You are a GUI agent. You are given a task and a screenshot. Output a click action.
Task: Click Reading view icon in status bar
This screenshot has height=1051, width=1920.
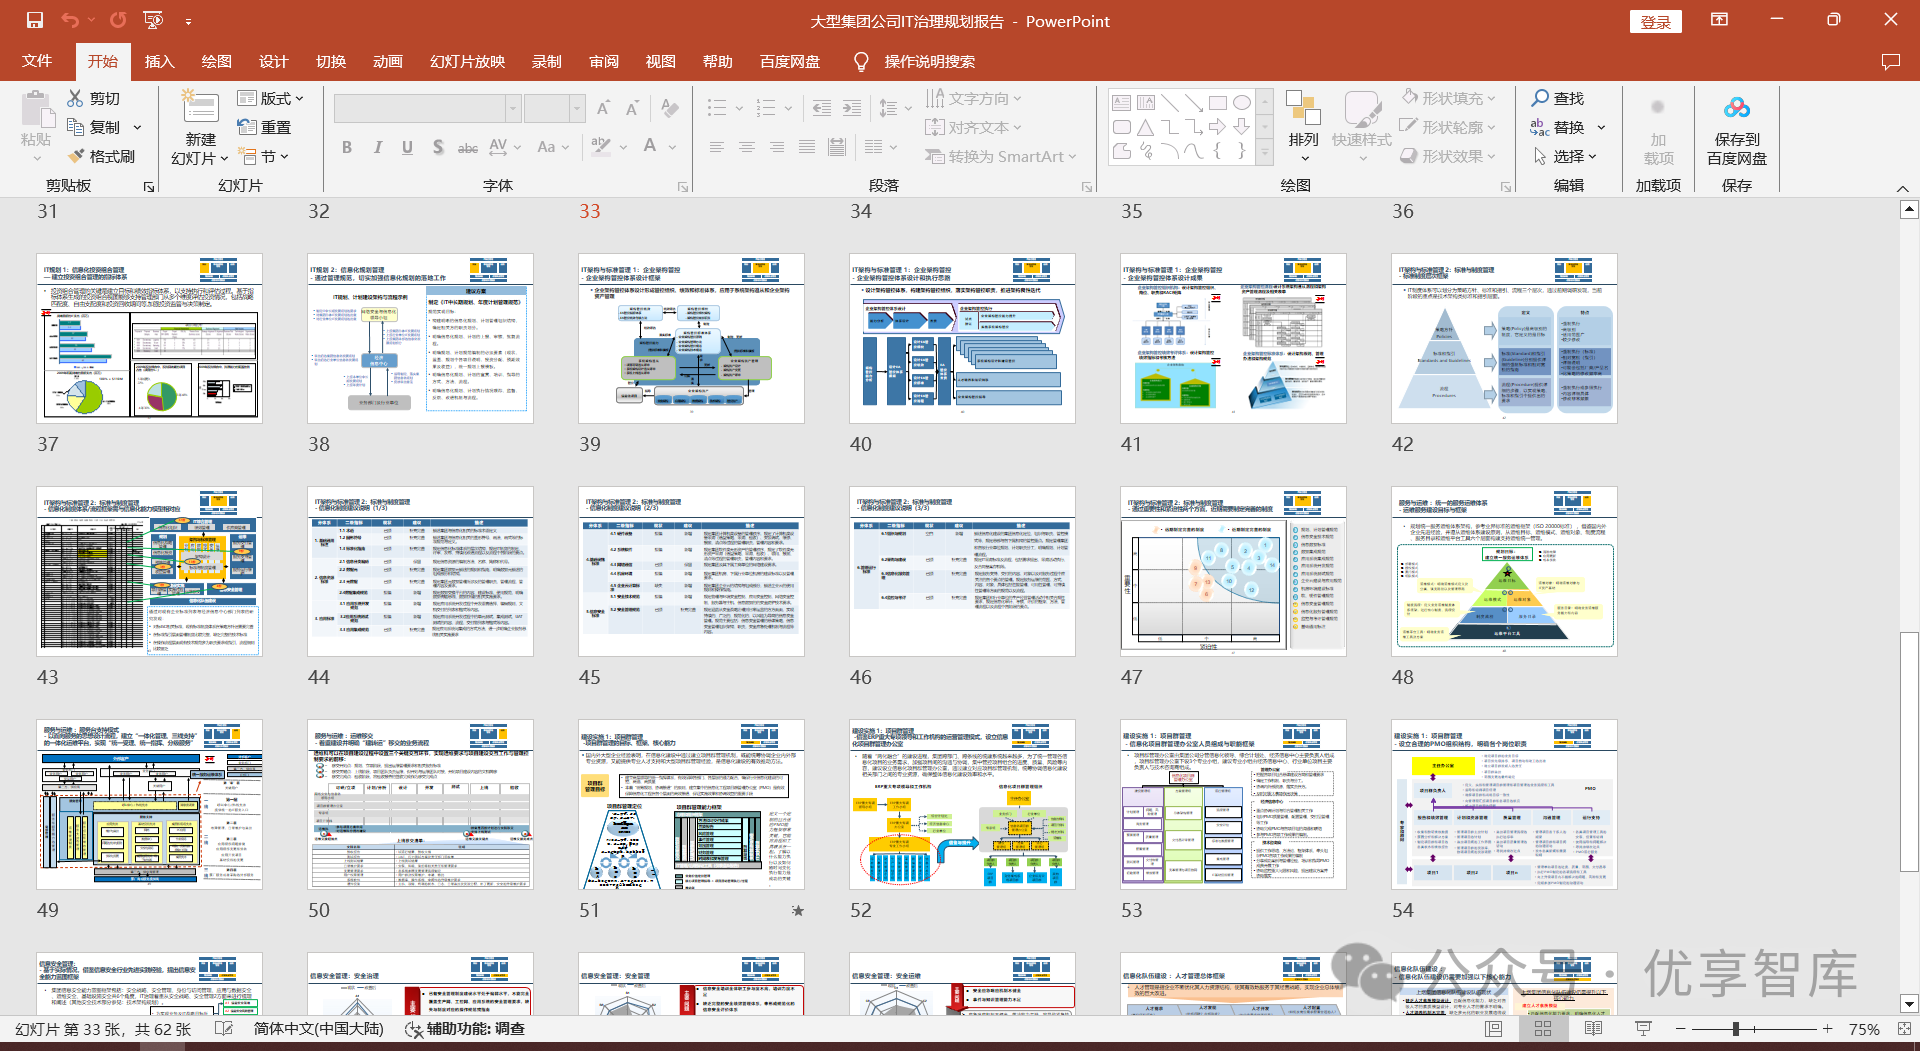coord(1593,1029)
